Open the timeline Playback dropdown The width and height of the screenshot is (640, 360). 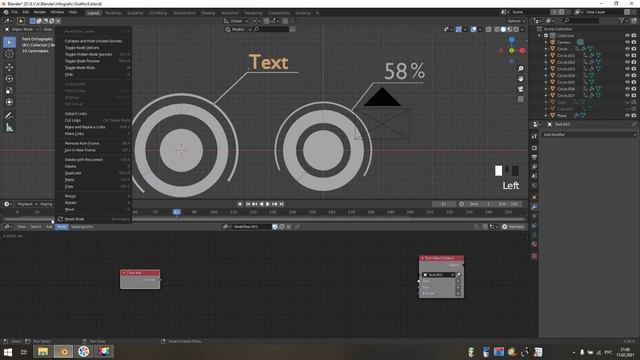click(x=27, y=204)
